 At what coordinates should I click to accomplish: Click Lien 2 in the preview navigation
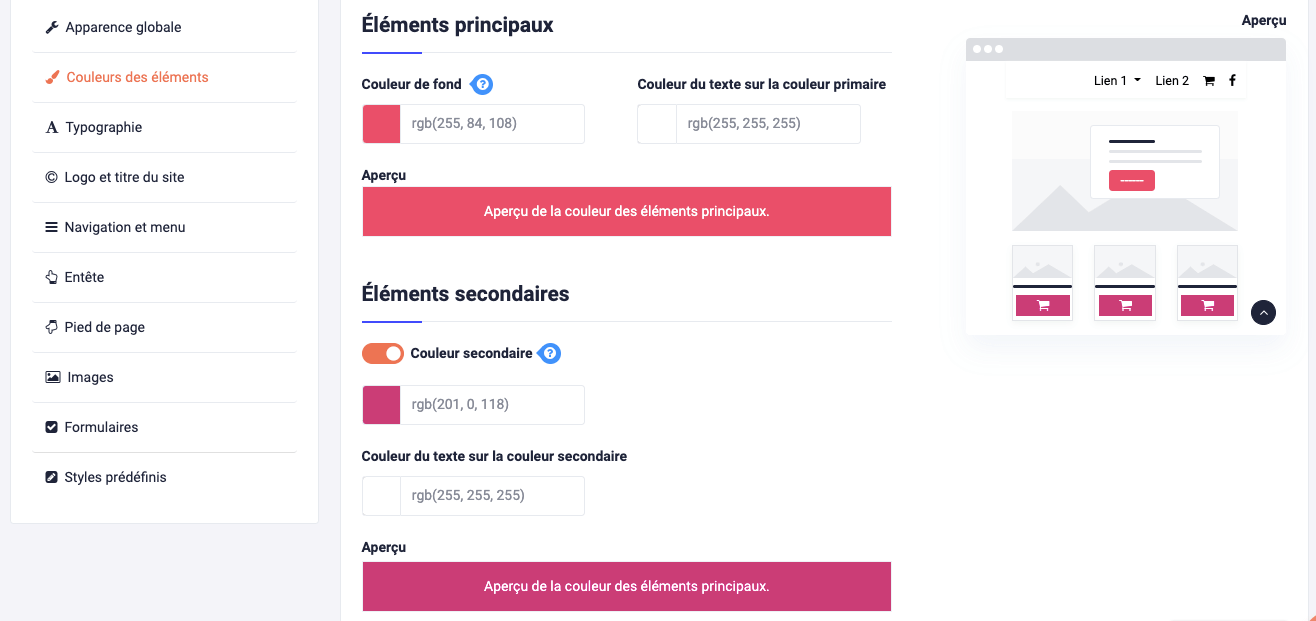[x=1171, y=80]
